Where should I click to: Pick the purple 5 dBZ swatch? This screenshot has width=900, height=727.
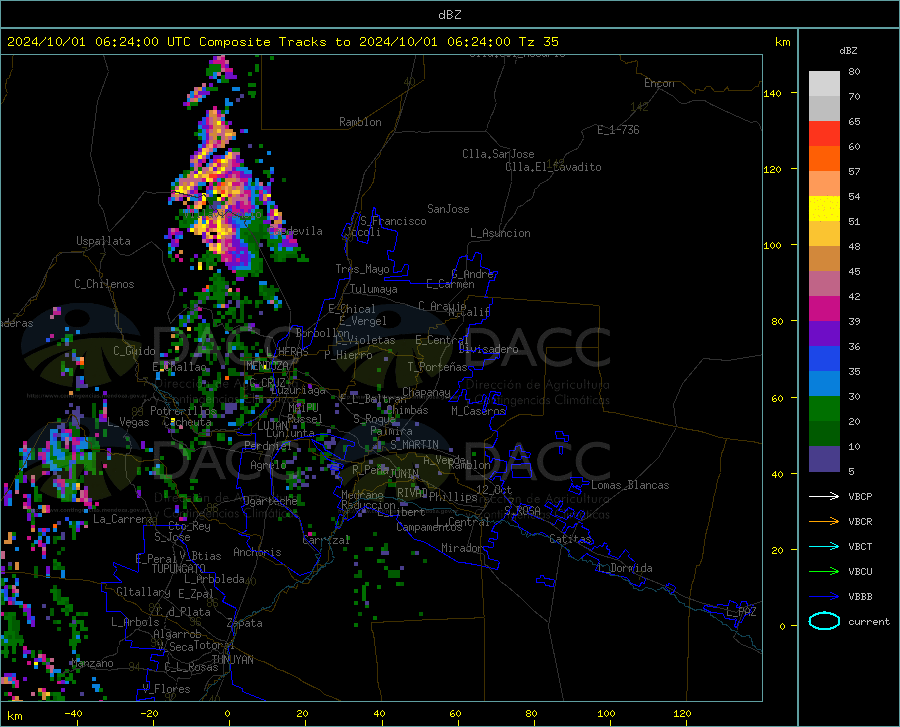click(824, 459)
